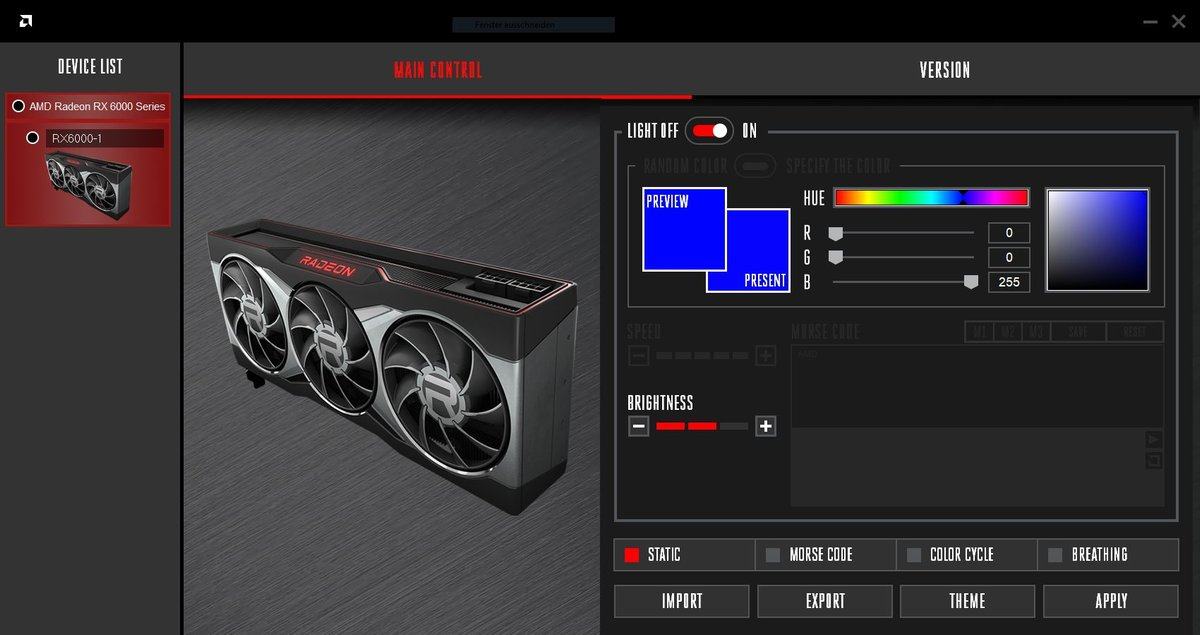Click the IMPORT button
This screenshot has height=635, width=1200.
(x=682, y=601)
